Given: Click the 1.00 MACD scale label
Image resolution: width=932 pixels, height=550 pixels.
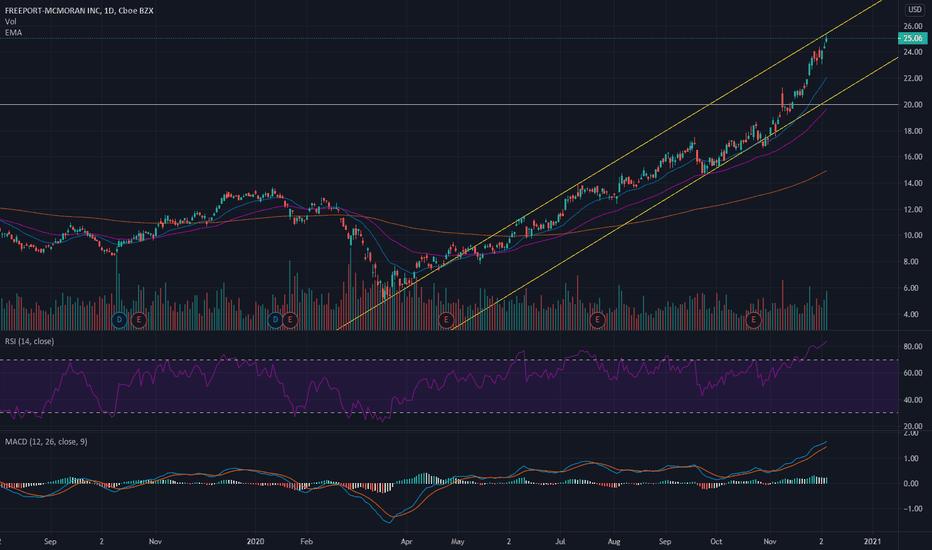Looking at the screenshot, I should tap(911, 458).
